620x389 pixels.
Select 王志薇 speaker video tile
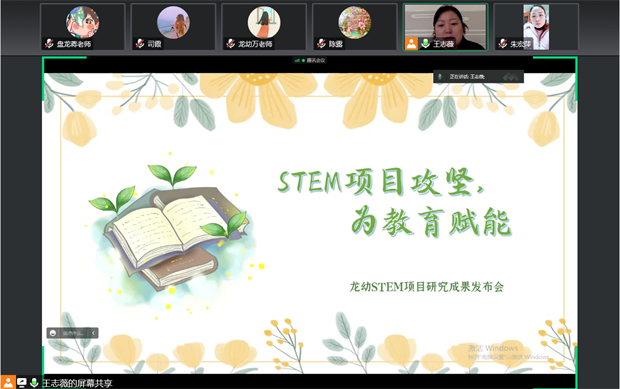tap(445, 27)
